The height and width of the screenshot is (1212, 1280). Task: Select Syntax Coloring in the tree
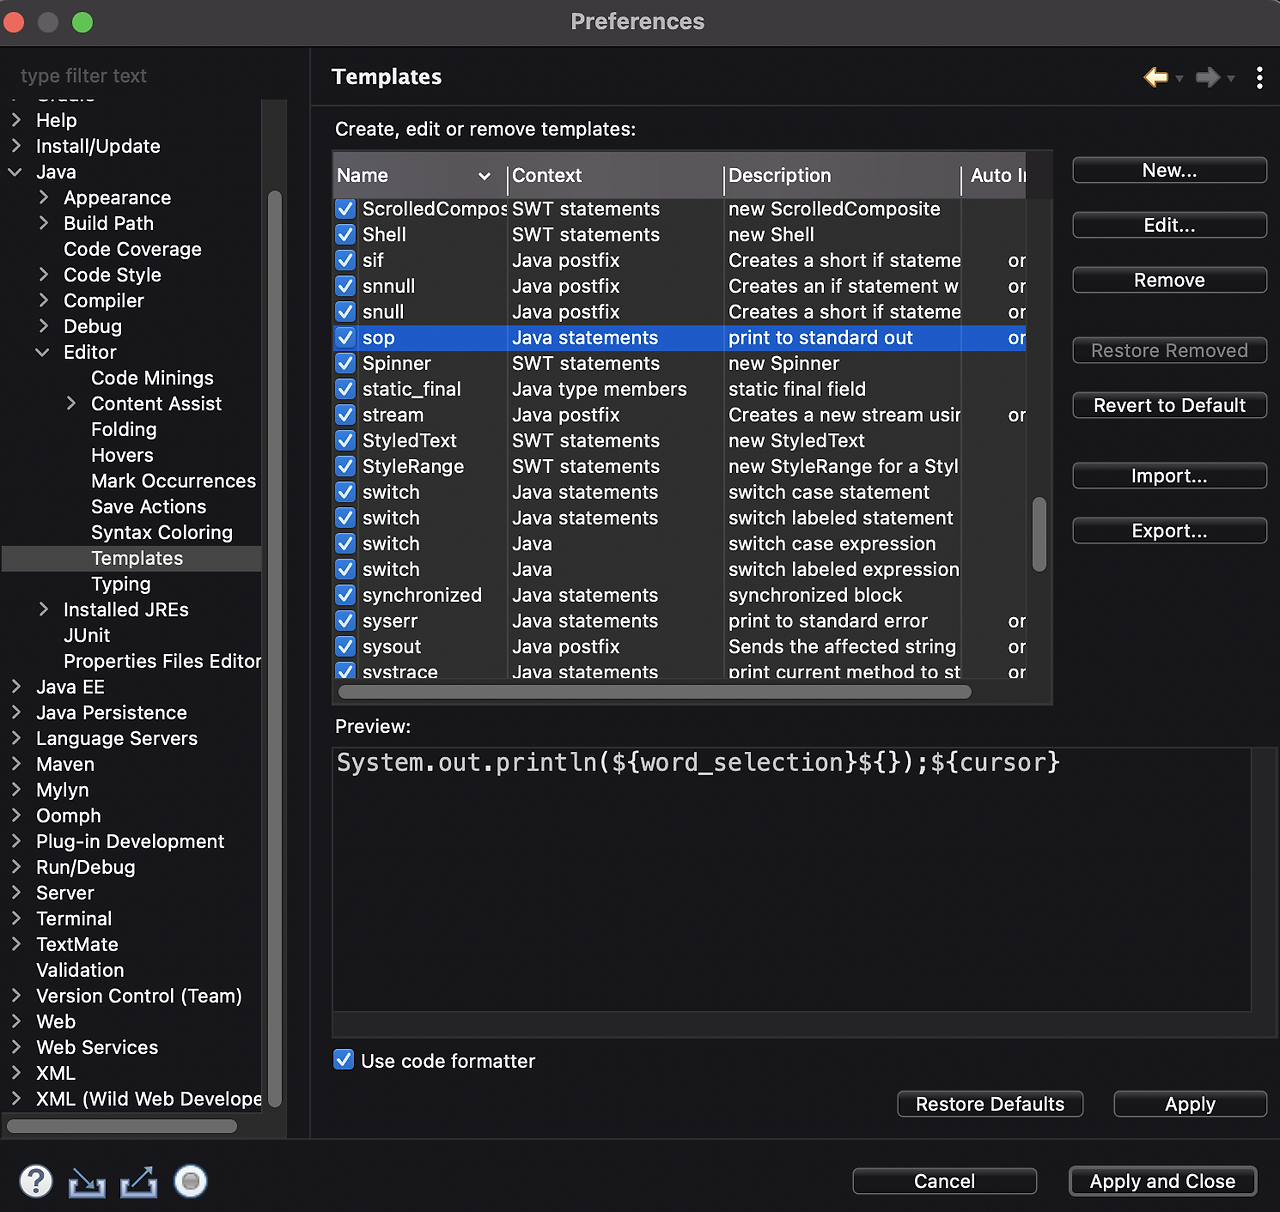point(162,532)
